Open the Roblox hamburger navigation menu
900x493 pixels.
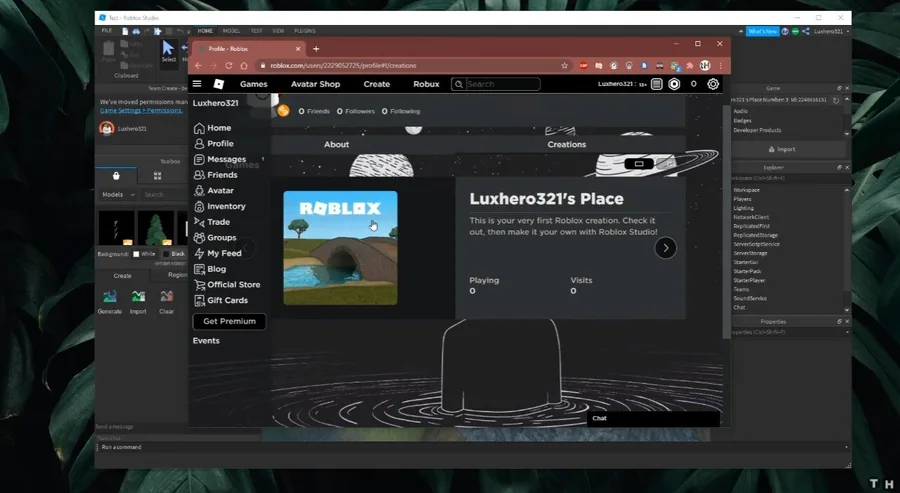(x=197, y=84)
